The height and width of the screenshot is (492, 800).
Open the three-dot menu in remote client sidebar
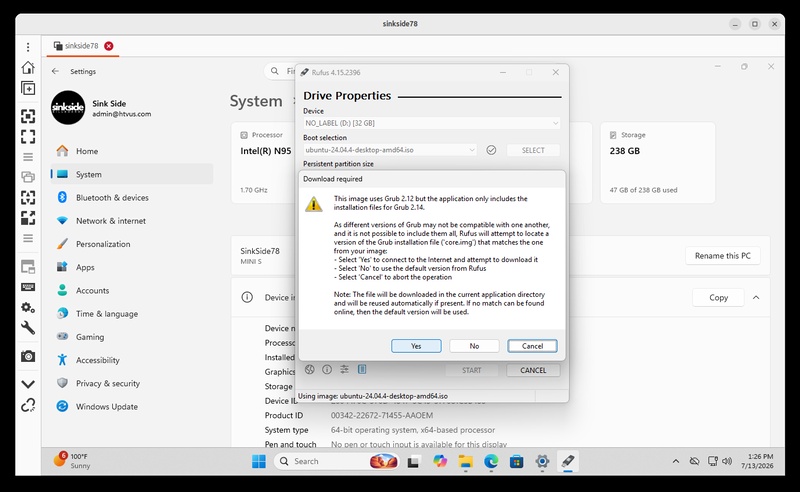(x=28, y=47)
